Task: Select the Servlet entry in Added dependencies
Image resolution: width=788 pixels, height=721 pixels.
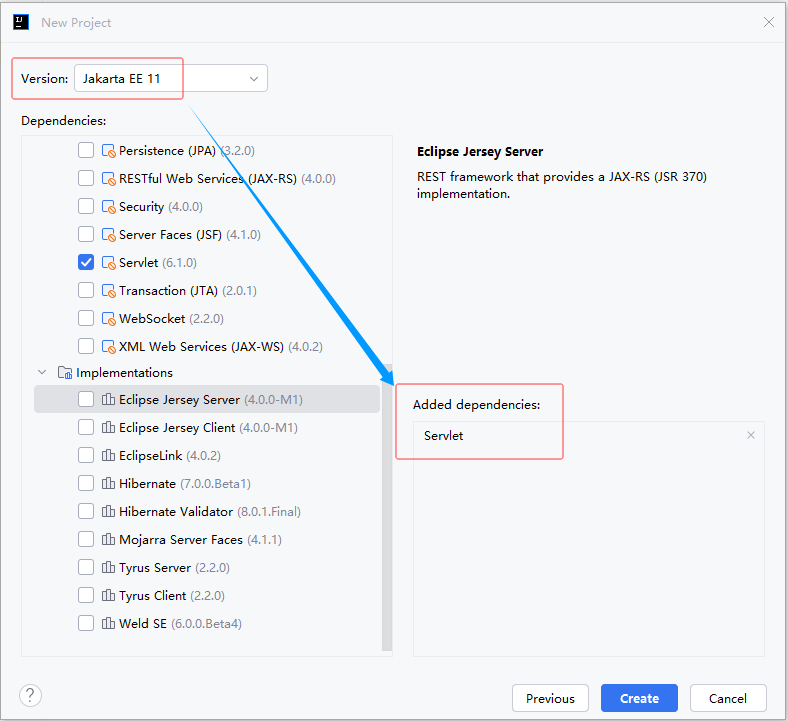Action: coord(443,436)
